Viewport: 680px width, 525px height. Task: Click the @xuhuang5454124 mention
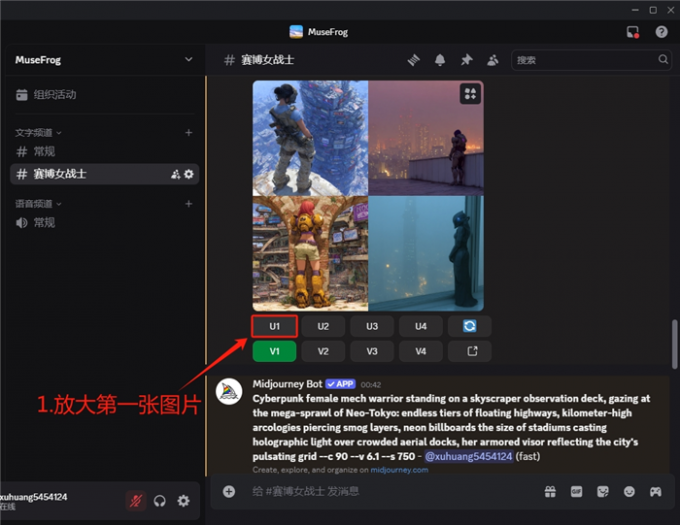pyautogui.click(x=468, y=457)
